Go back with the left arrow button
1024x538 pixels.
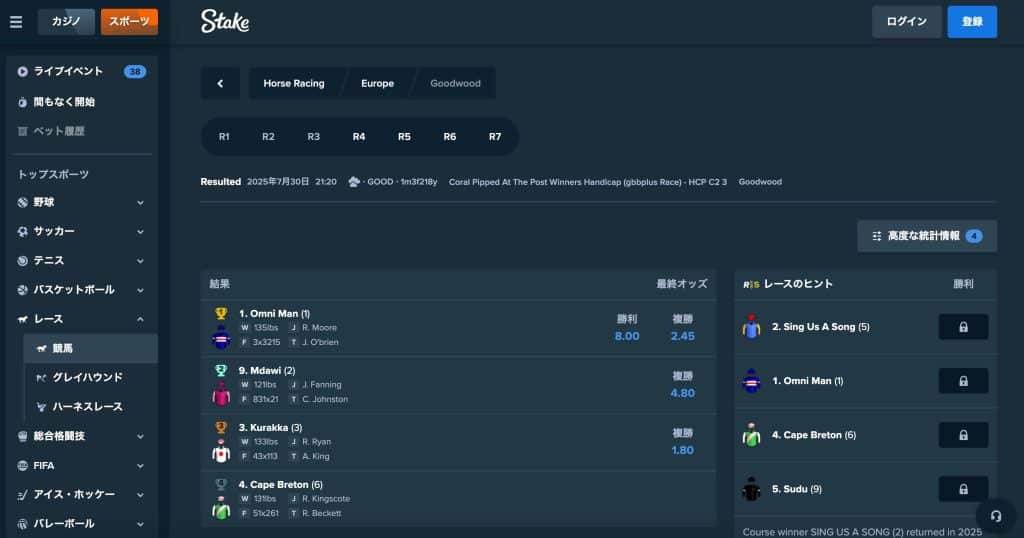[220, 84]
